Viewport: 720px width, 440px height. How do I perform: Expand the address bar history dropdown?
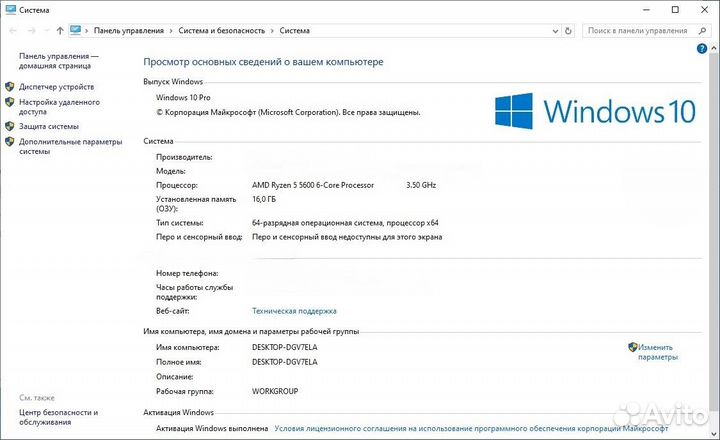pyautogui.click(x=556, y=31)
